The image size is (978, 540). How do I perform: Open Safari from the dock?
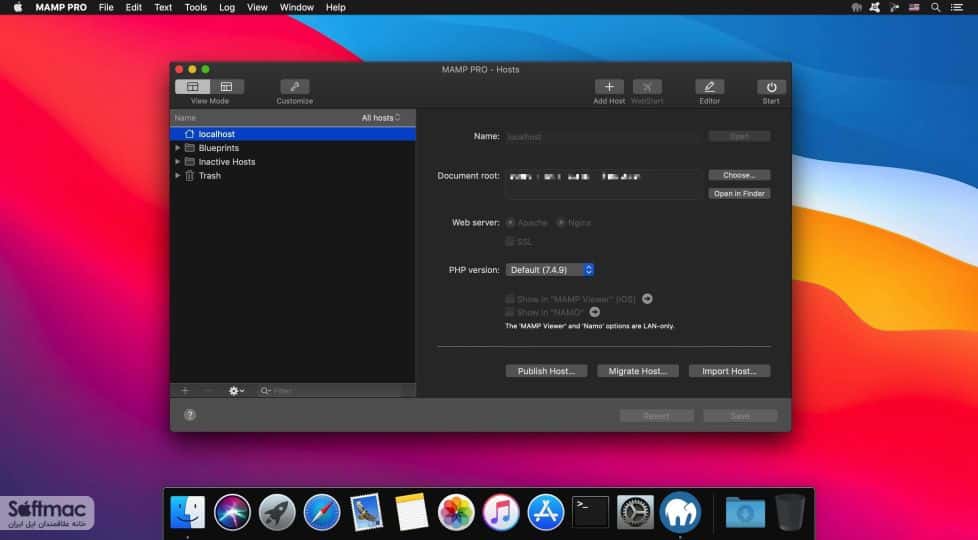point(322,513)
